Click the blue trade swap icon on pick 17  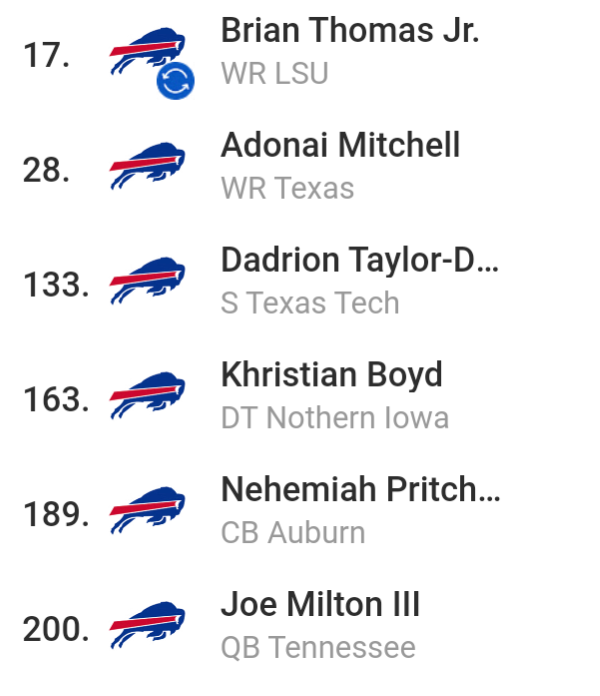point(175,81)
